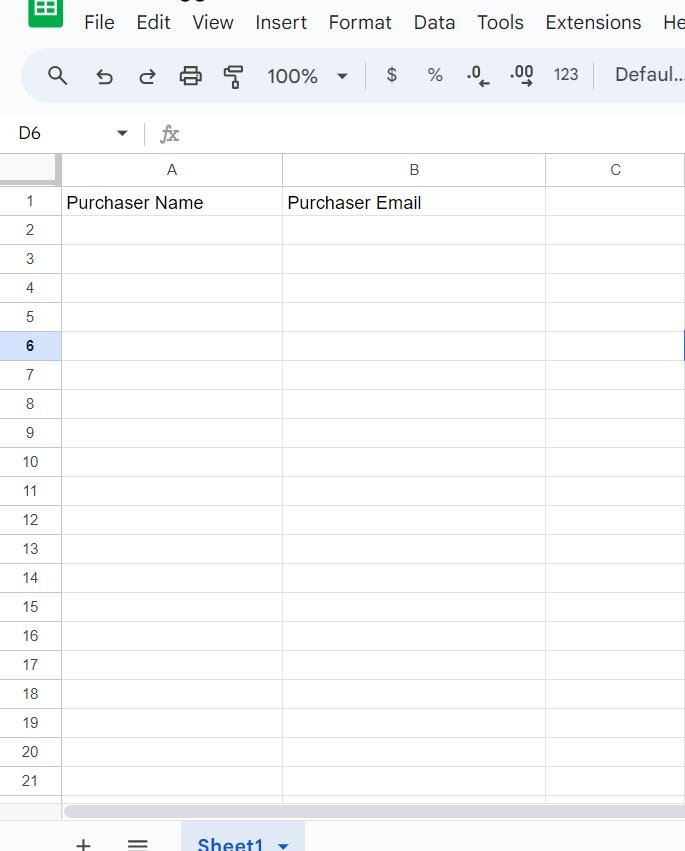Activate the Paint format roller icon
685x851 pixels.
coord(234,75)
